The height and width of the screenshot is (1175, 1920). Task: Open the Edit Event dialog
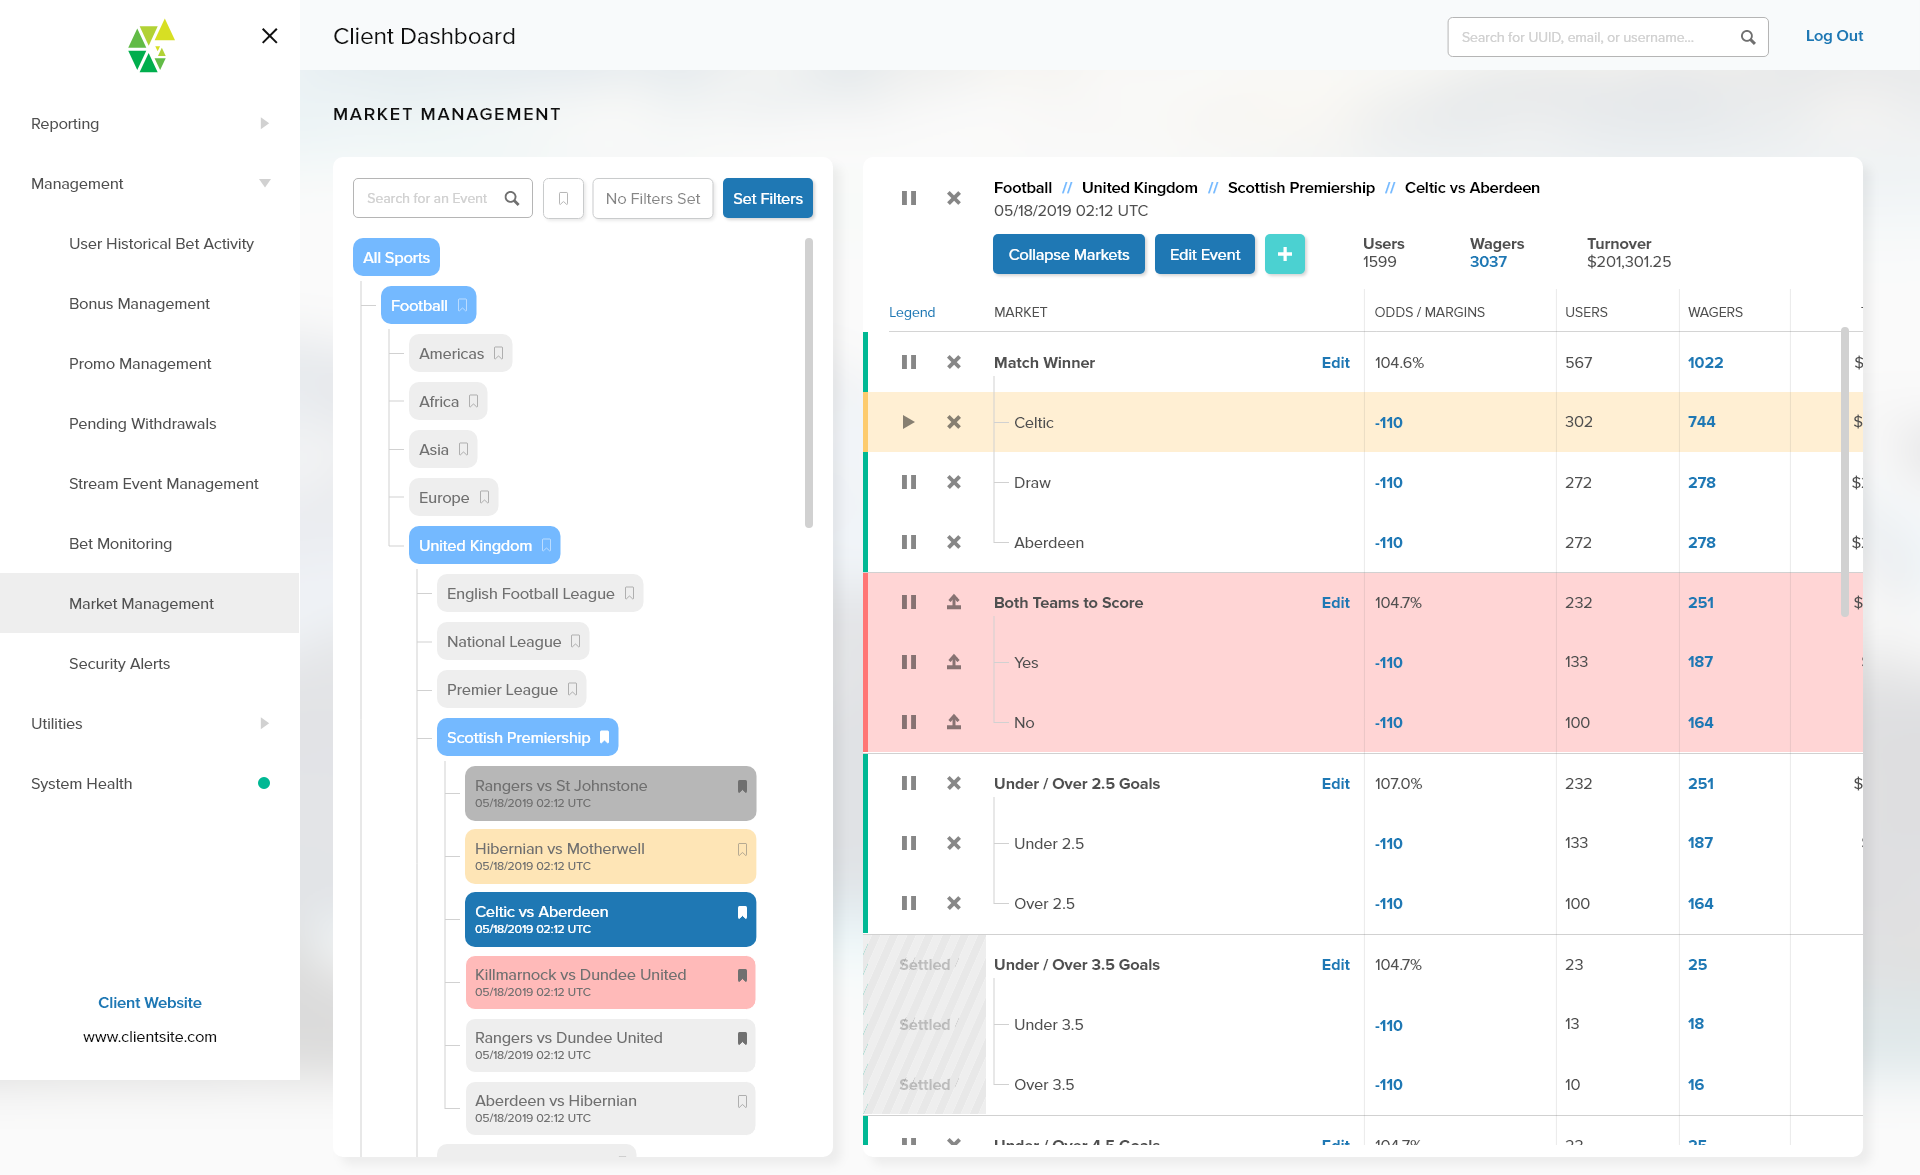click(1204, 254)
